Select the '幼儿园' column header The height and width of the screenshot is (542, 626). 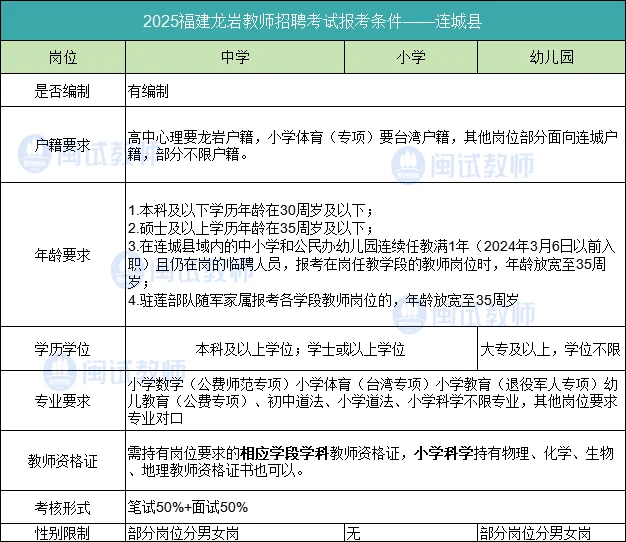pyautogui.click(x=551, y=57)
